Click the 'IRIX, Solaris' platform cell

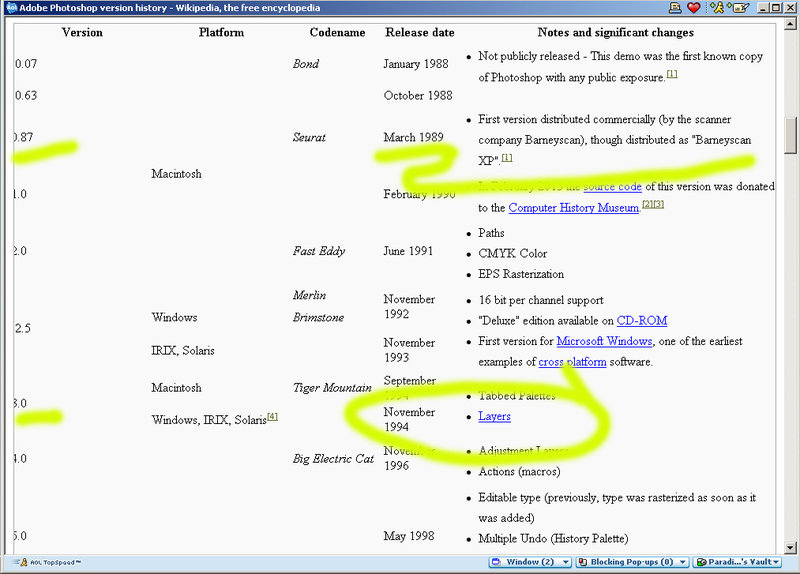point(183,351)
